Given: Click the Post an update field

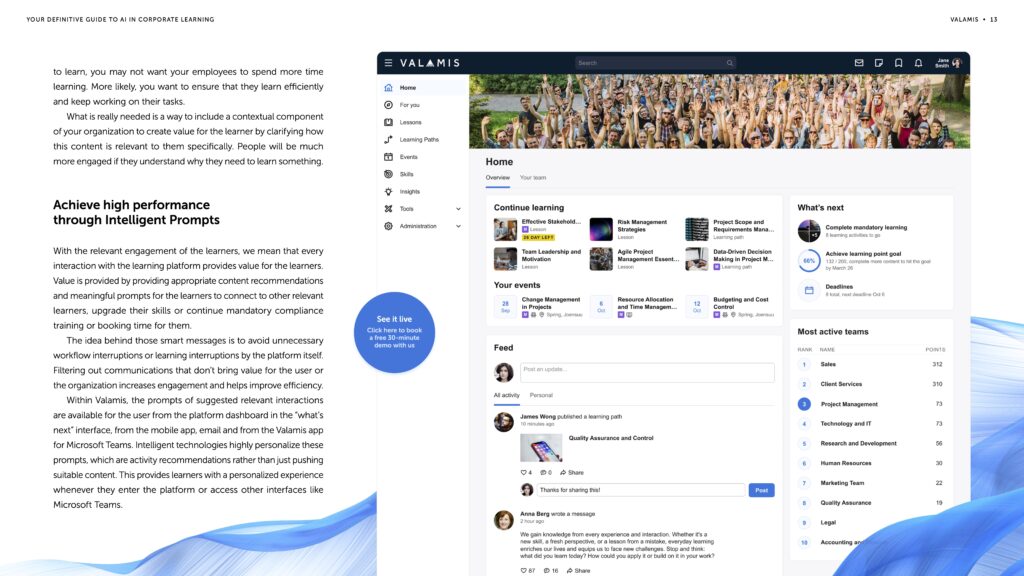Looking at the screenshot, I should pyautogui.click(x=647, y=372).
